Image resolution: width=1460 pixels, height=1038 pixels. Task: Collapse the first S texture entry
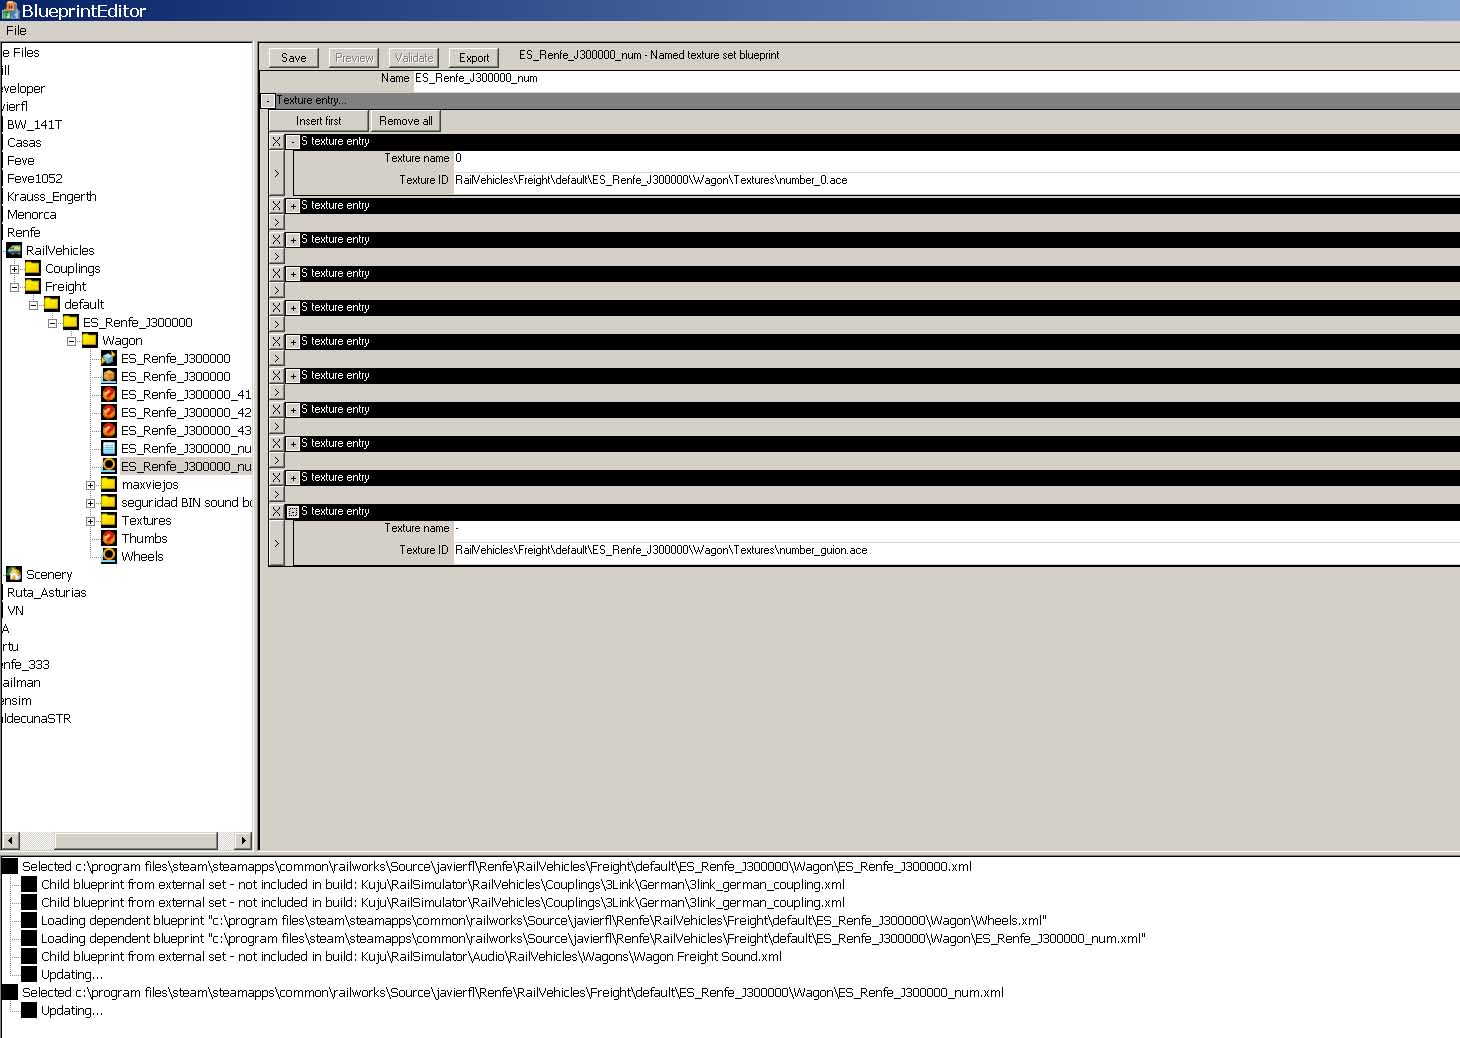point(293,142)
